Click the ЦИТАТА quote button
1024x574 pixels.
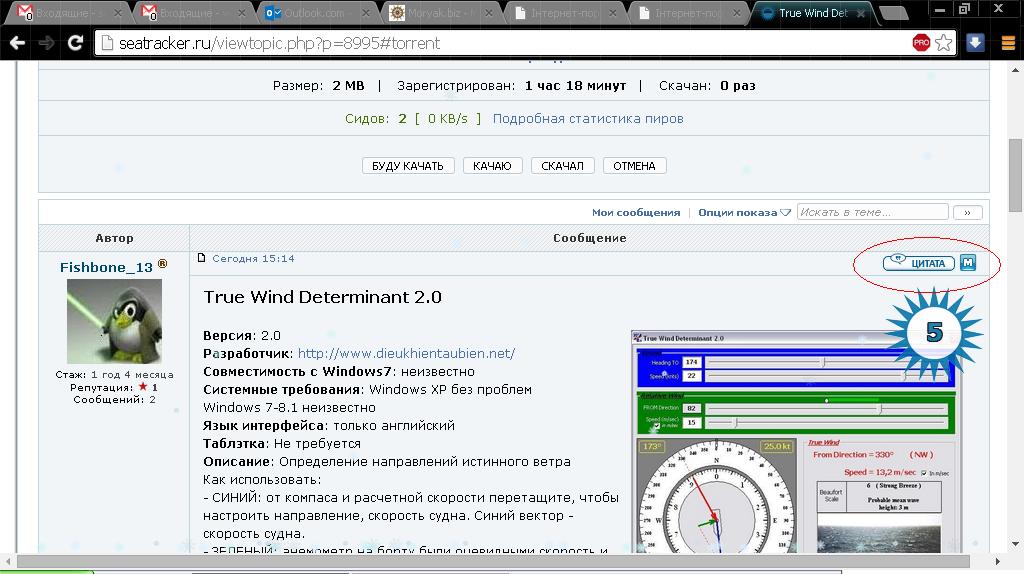(x=917, y=263)
